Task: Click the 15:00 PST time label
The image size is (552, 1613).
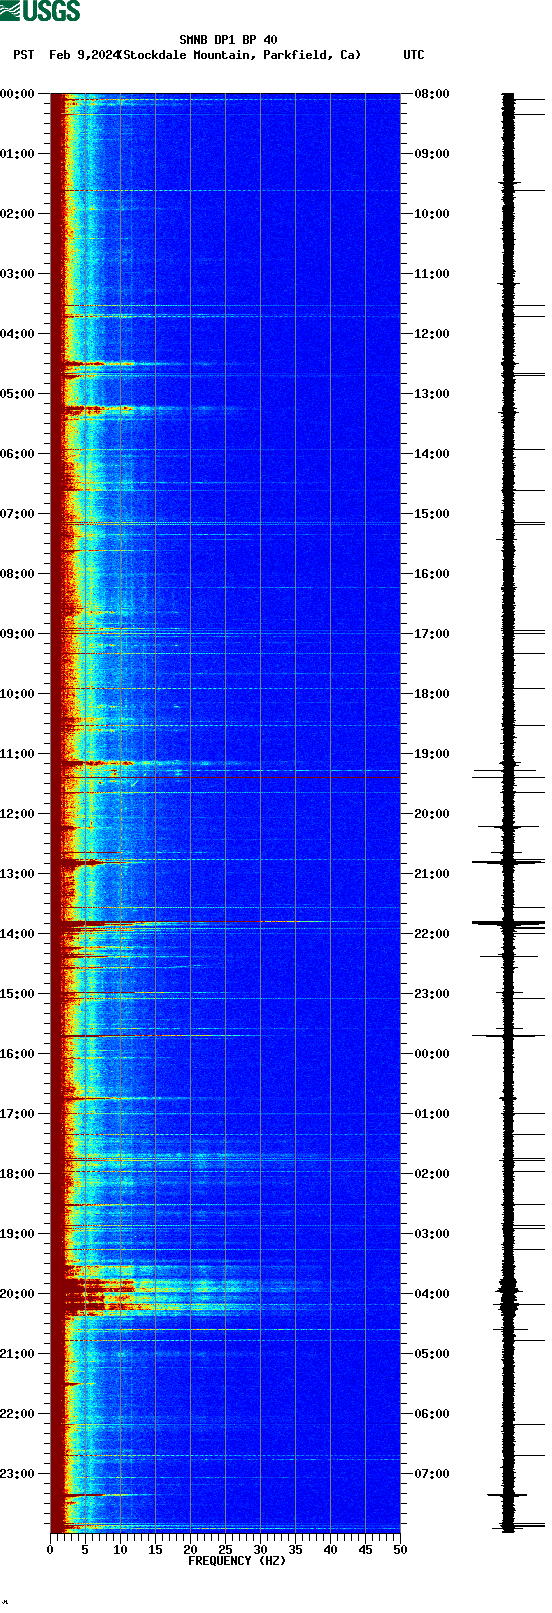Action: [x=18, y=994]
